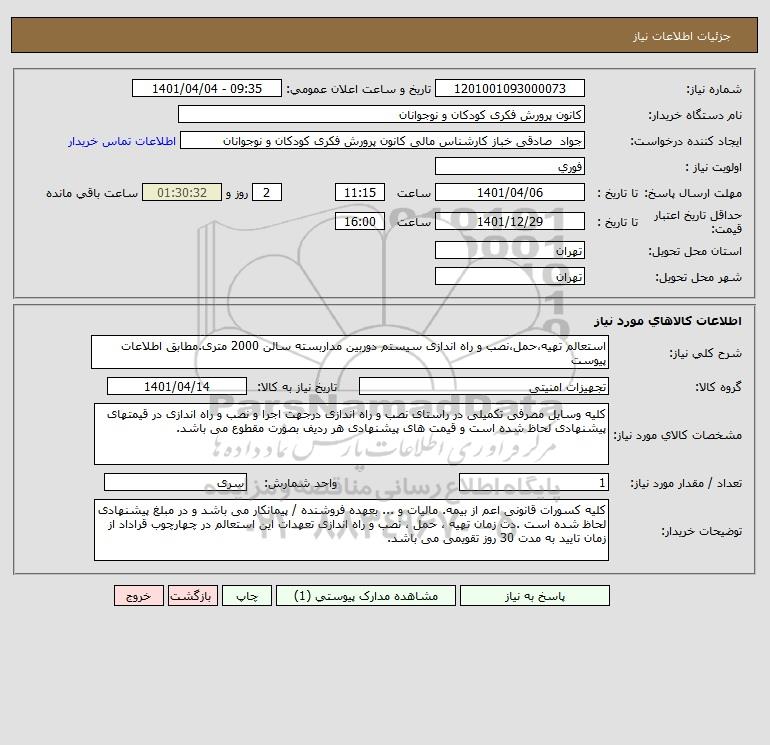Click the label اولویت نیاز
Viewport: 770px width, 745px height.
714,167
